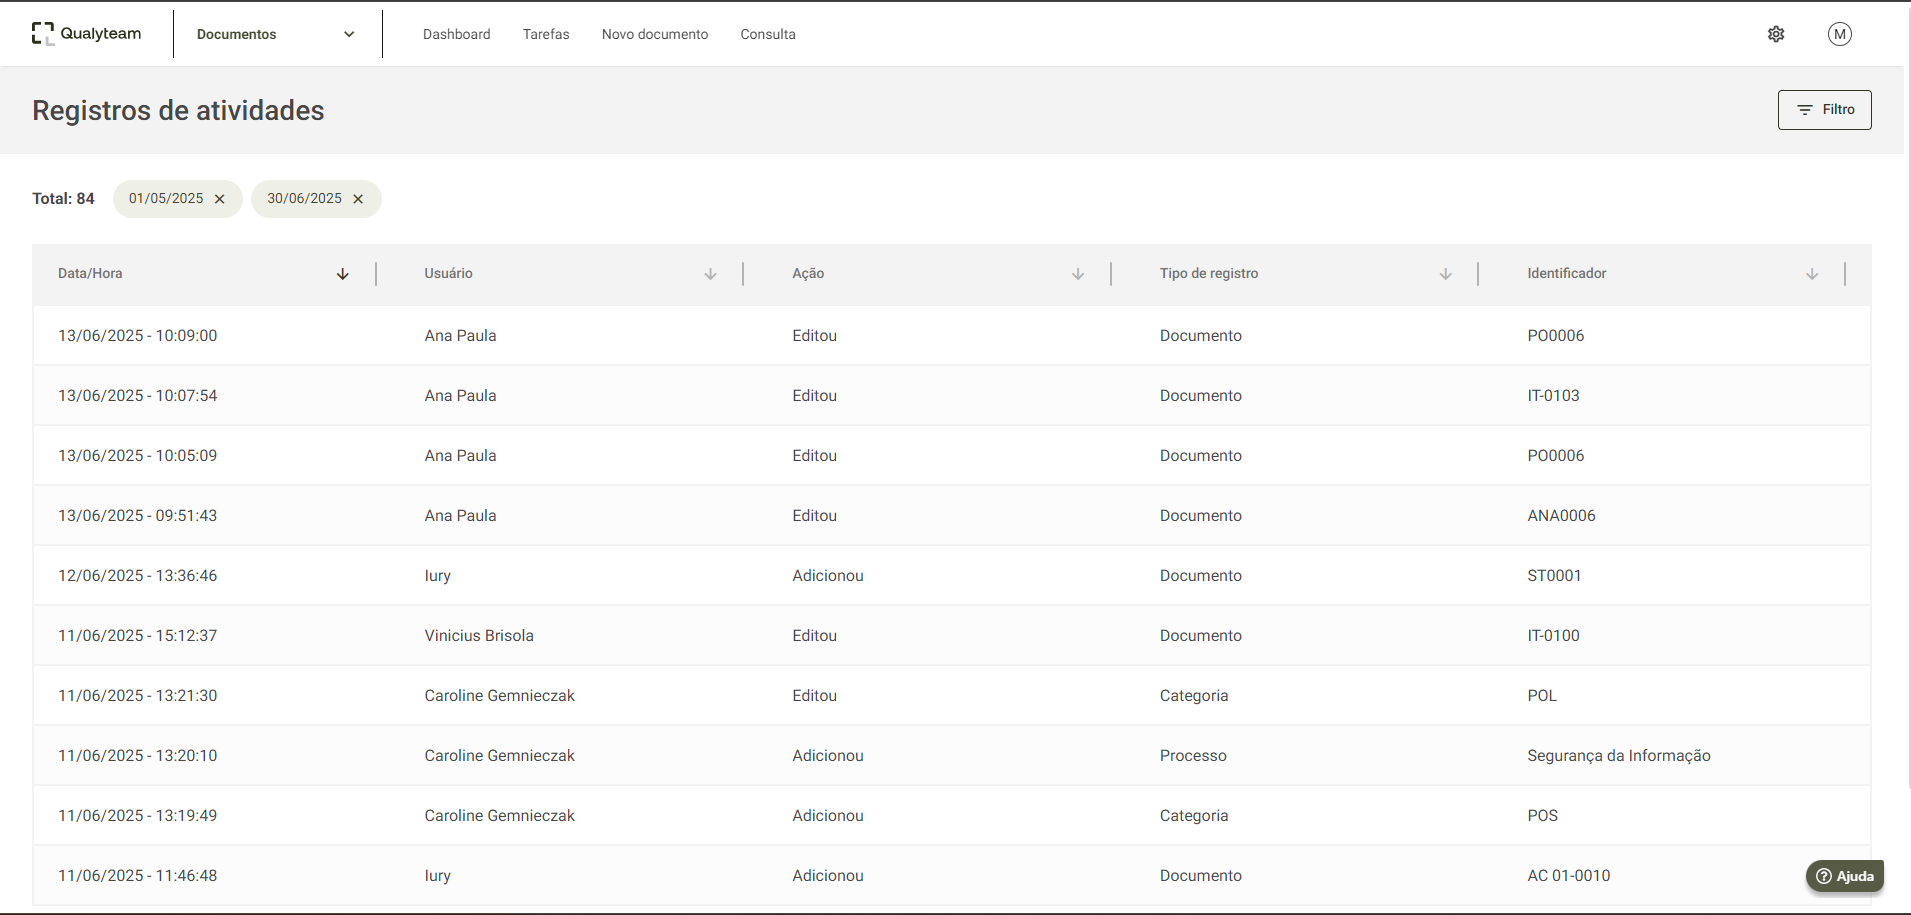Remove the 30/06/2025 date filter chip
The width and height of the screenshot is (1911, 915).
click(358, 199)
